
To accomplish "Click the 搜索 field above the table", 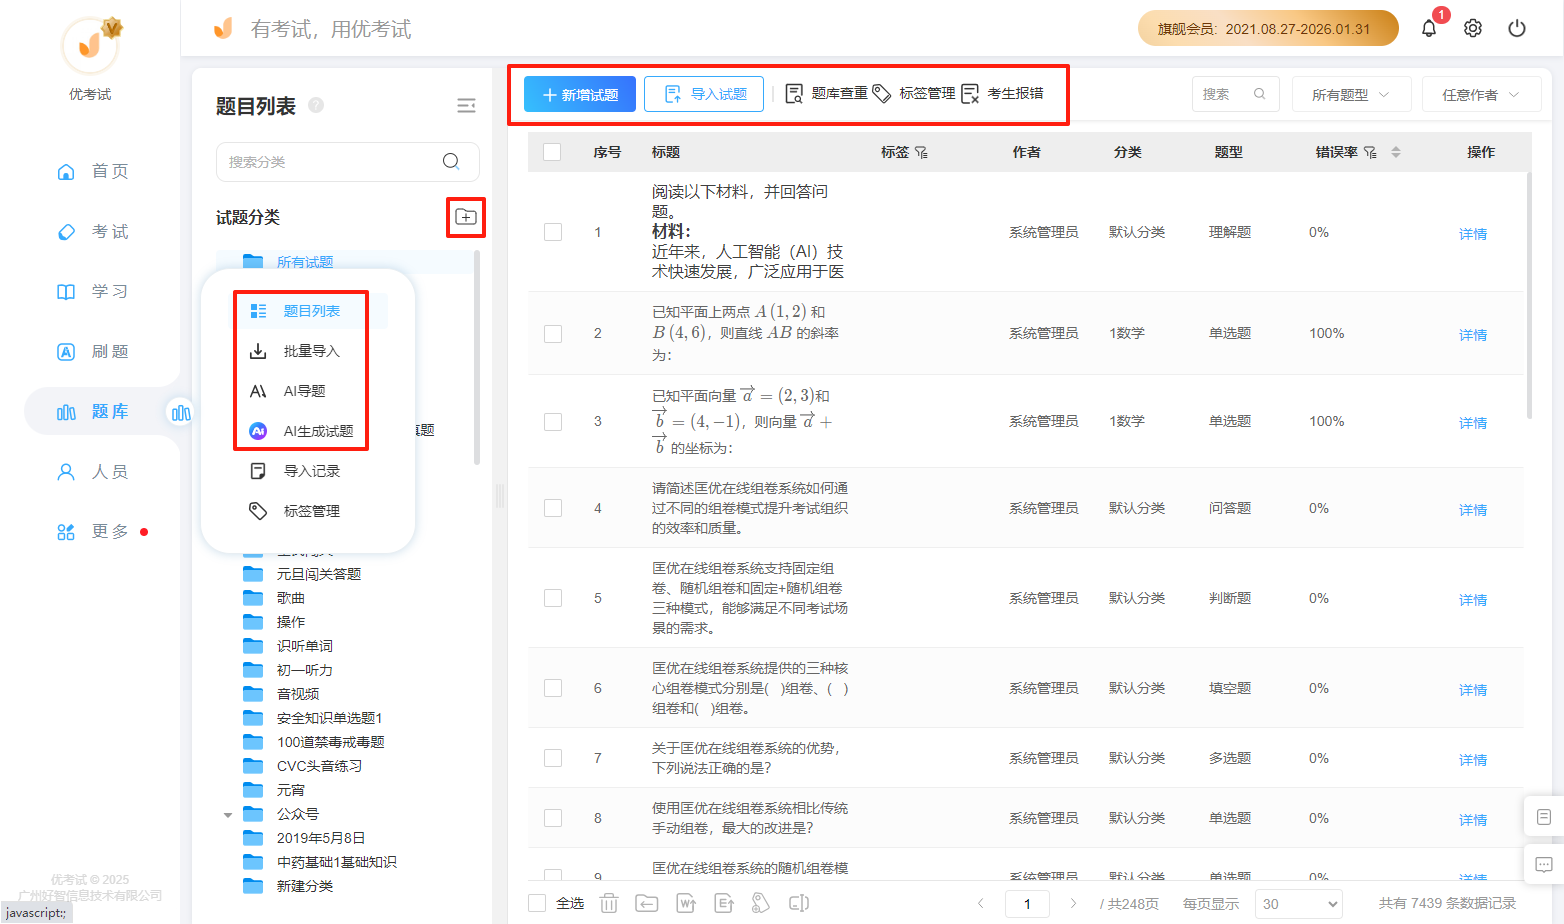I will pyautogui.click(x=1235, y=94).
